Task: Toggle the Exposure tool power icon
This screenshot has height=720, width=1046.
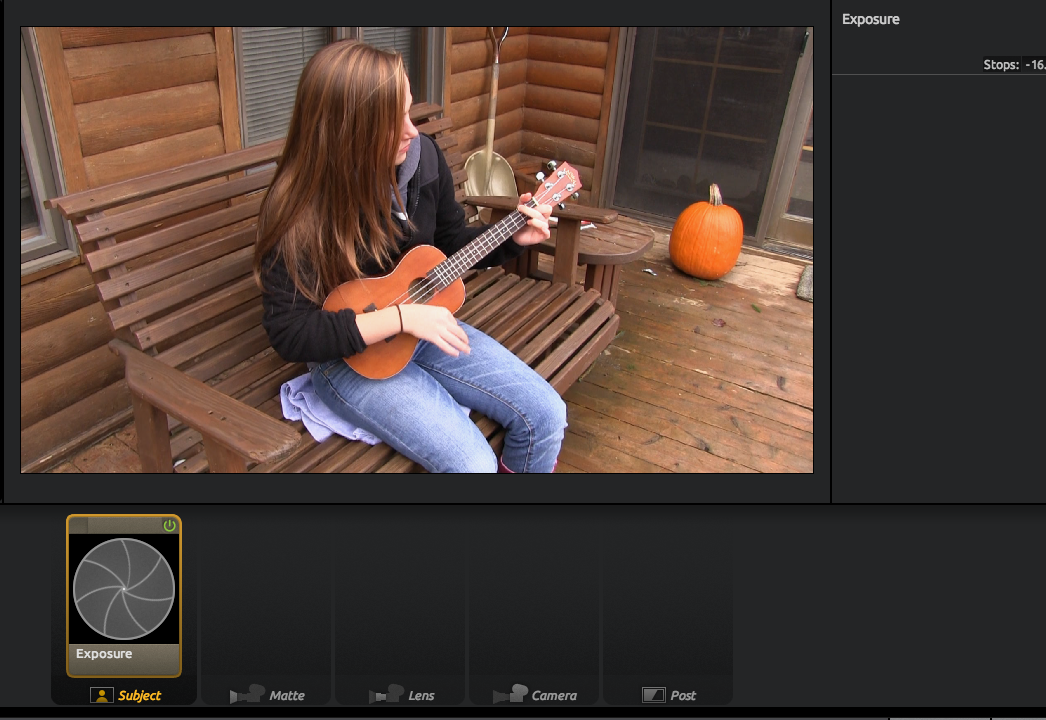Action: pos(169,525)
